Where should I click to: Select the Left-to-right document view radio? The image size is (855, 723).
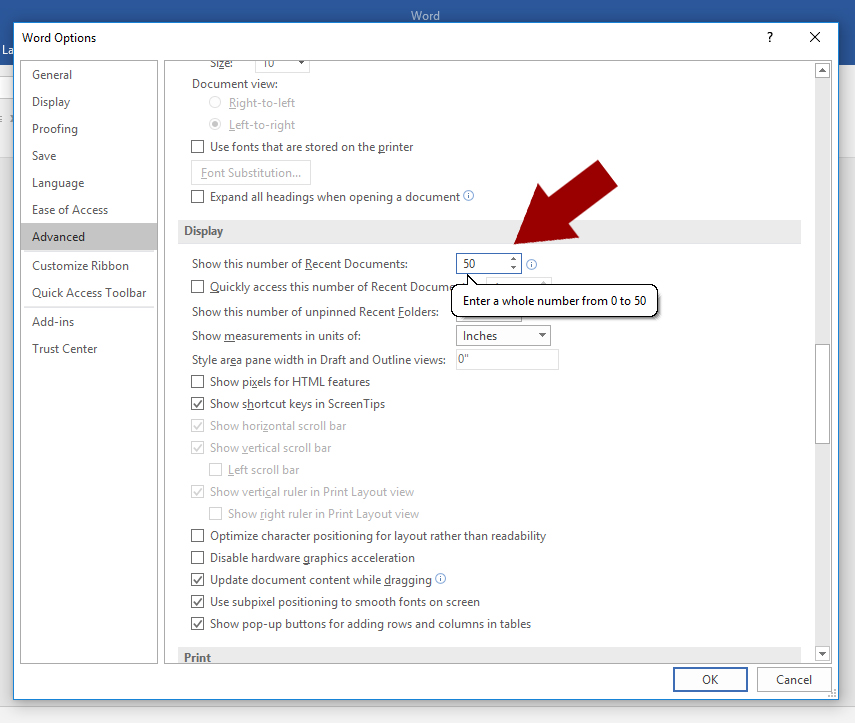(x=215, y=124)
